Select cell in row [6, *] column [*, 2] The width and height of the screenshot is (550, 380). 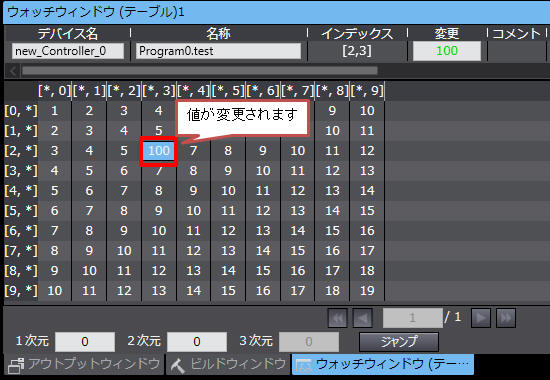[124, 231]
